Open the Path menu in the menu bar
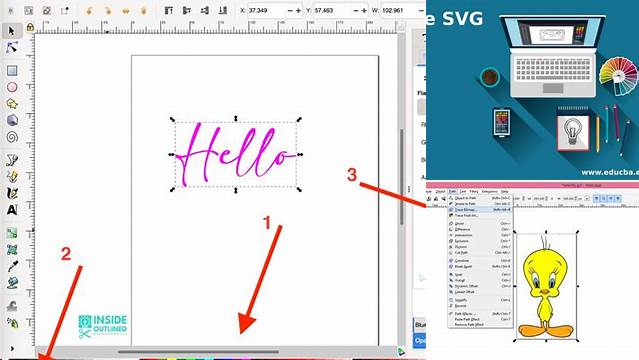This screenshot has height=360, width=639. click(452, 191)
